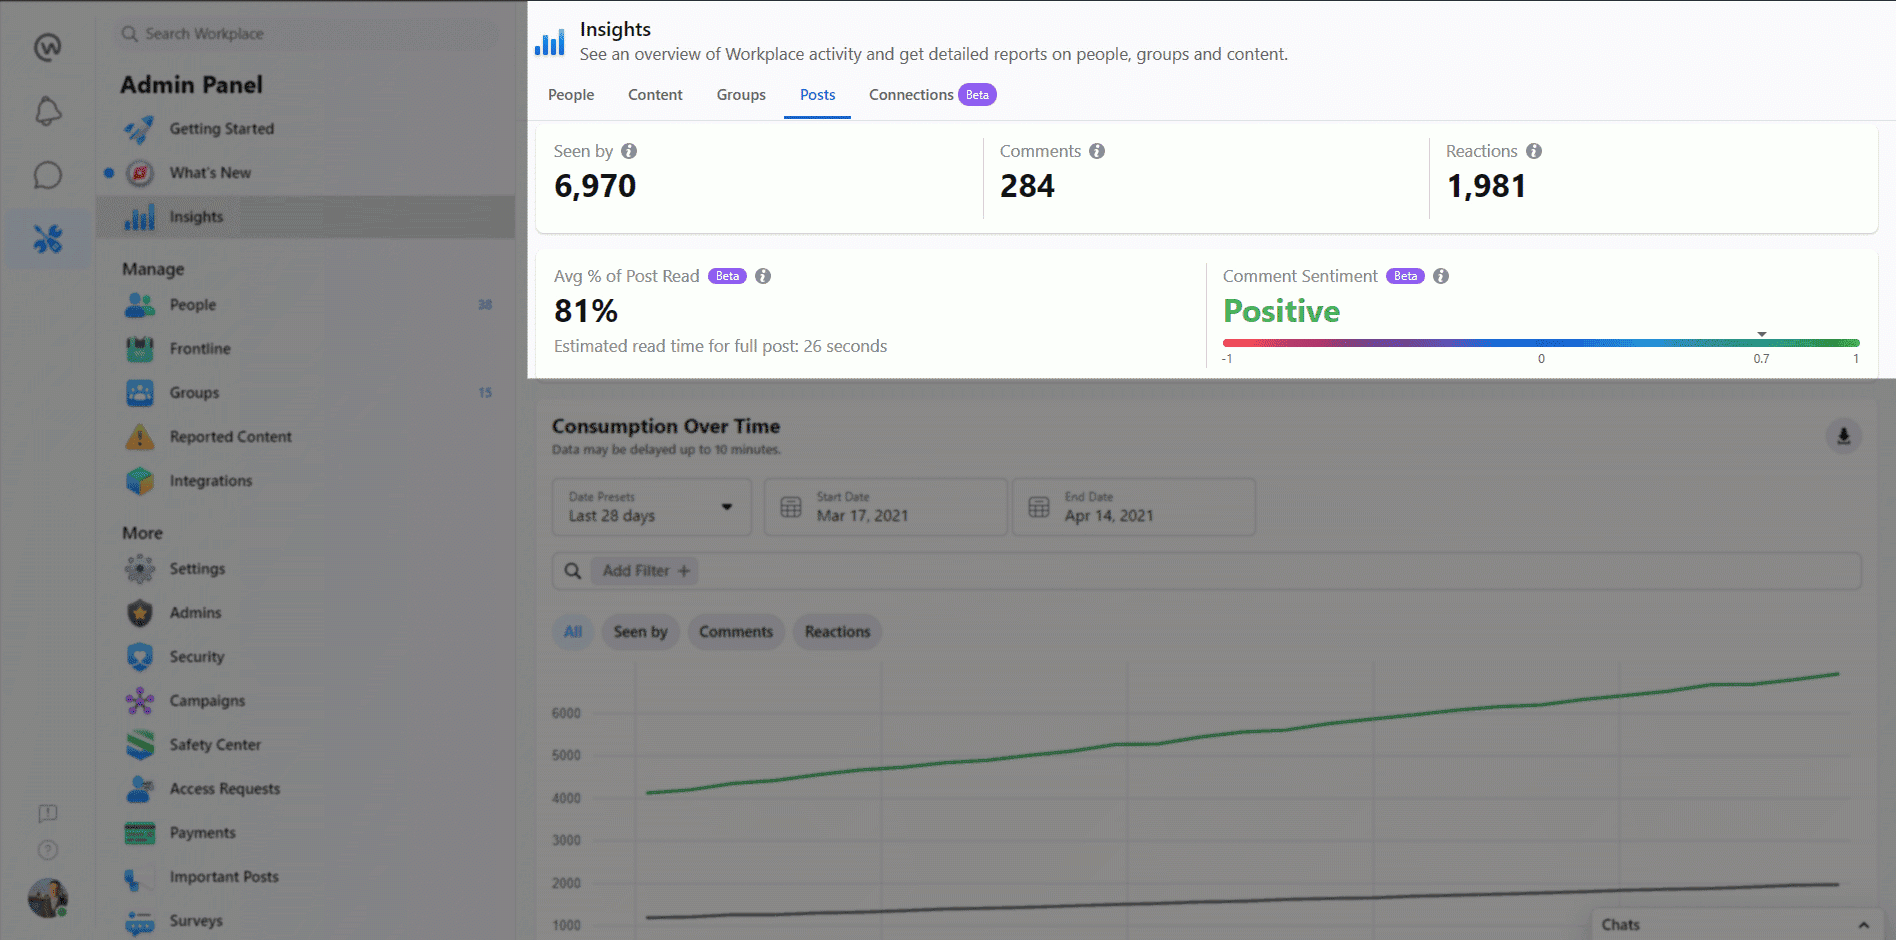Click the Chats bar label
The height and width of the screenshot is (940, 1896).
click(1620, 925)
